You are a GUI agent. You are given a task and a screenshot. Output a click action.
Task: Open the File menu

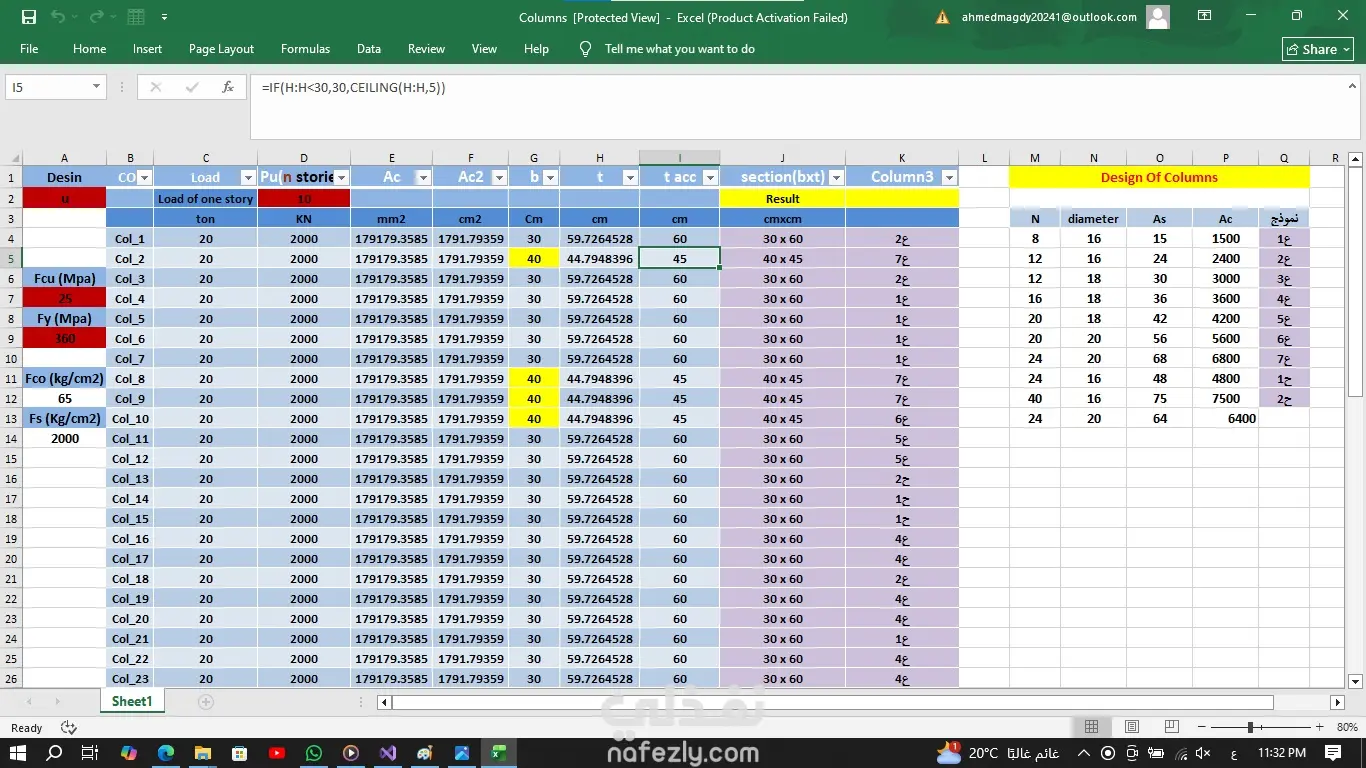click(29, 49)
